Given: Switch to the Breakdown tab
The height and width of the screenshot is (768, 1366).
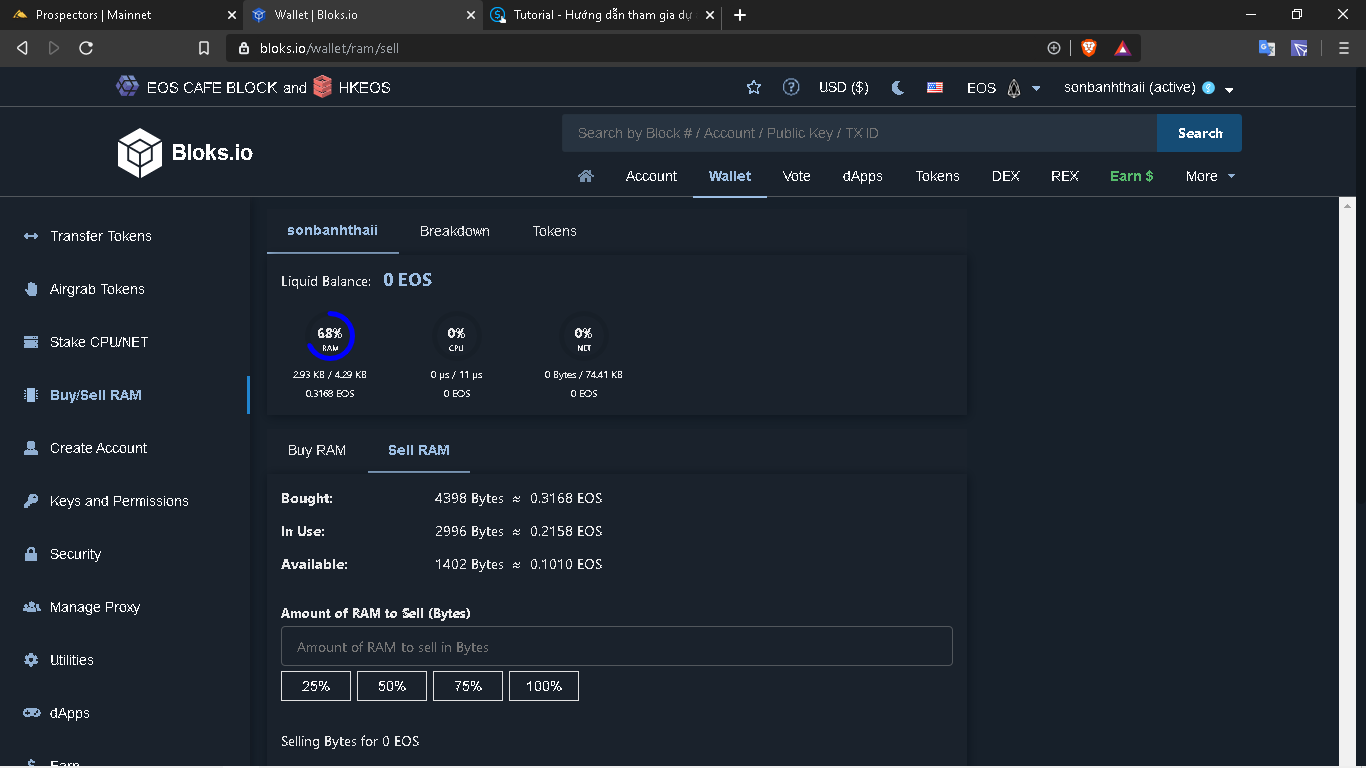Looking at the screenshot, I should [455, 231].
